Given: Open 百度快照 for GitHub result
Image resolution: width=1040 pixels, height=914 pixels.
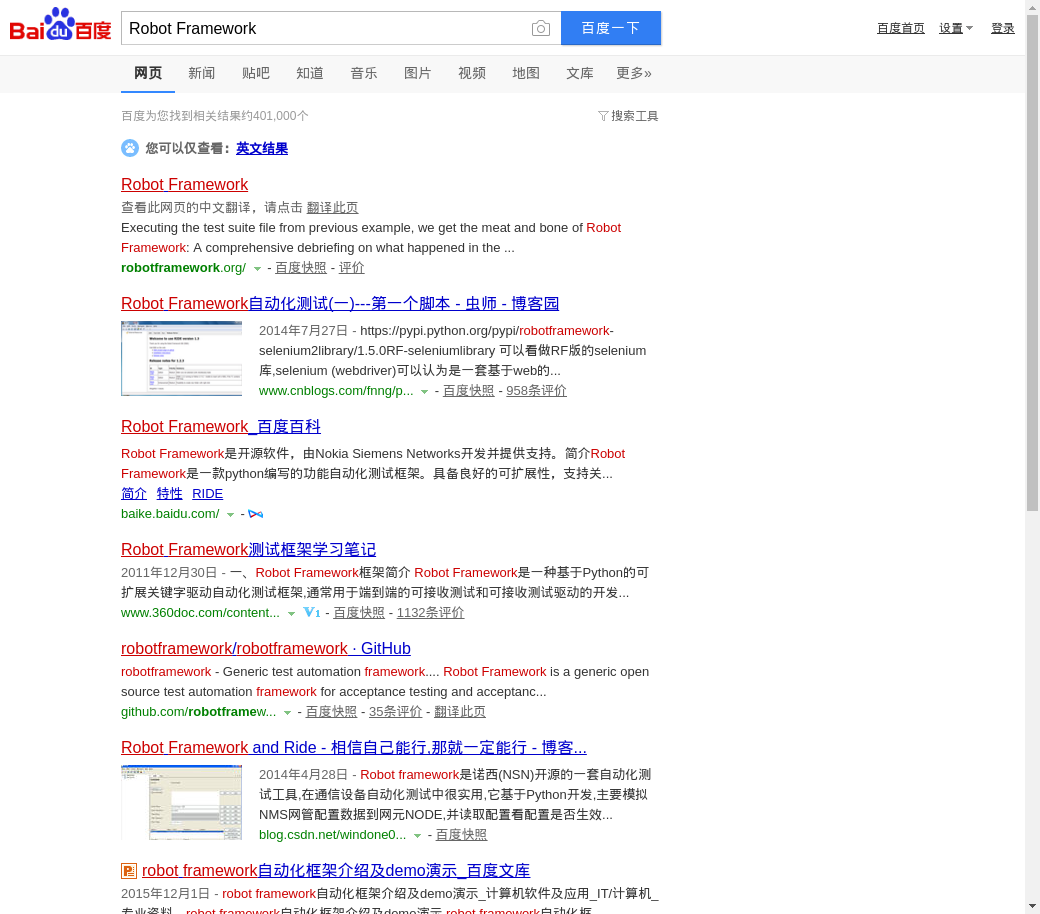Looking at the screenshot, I should 331,712.
